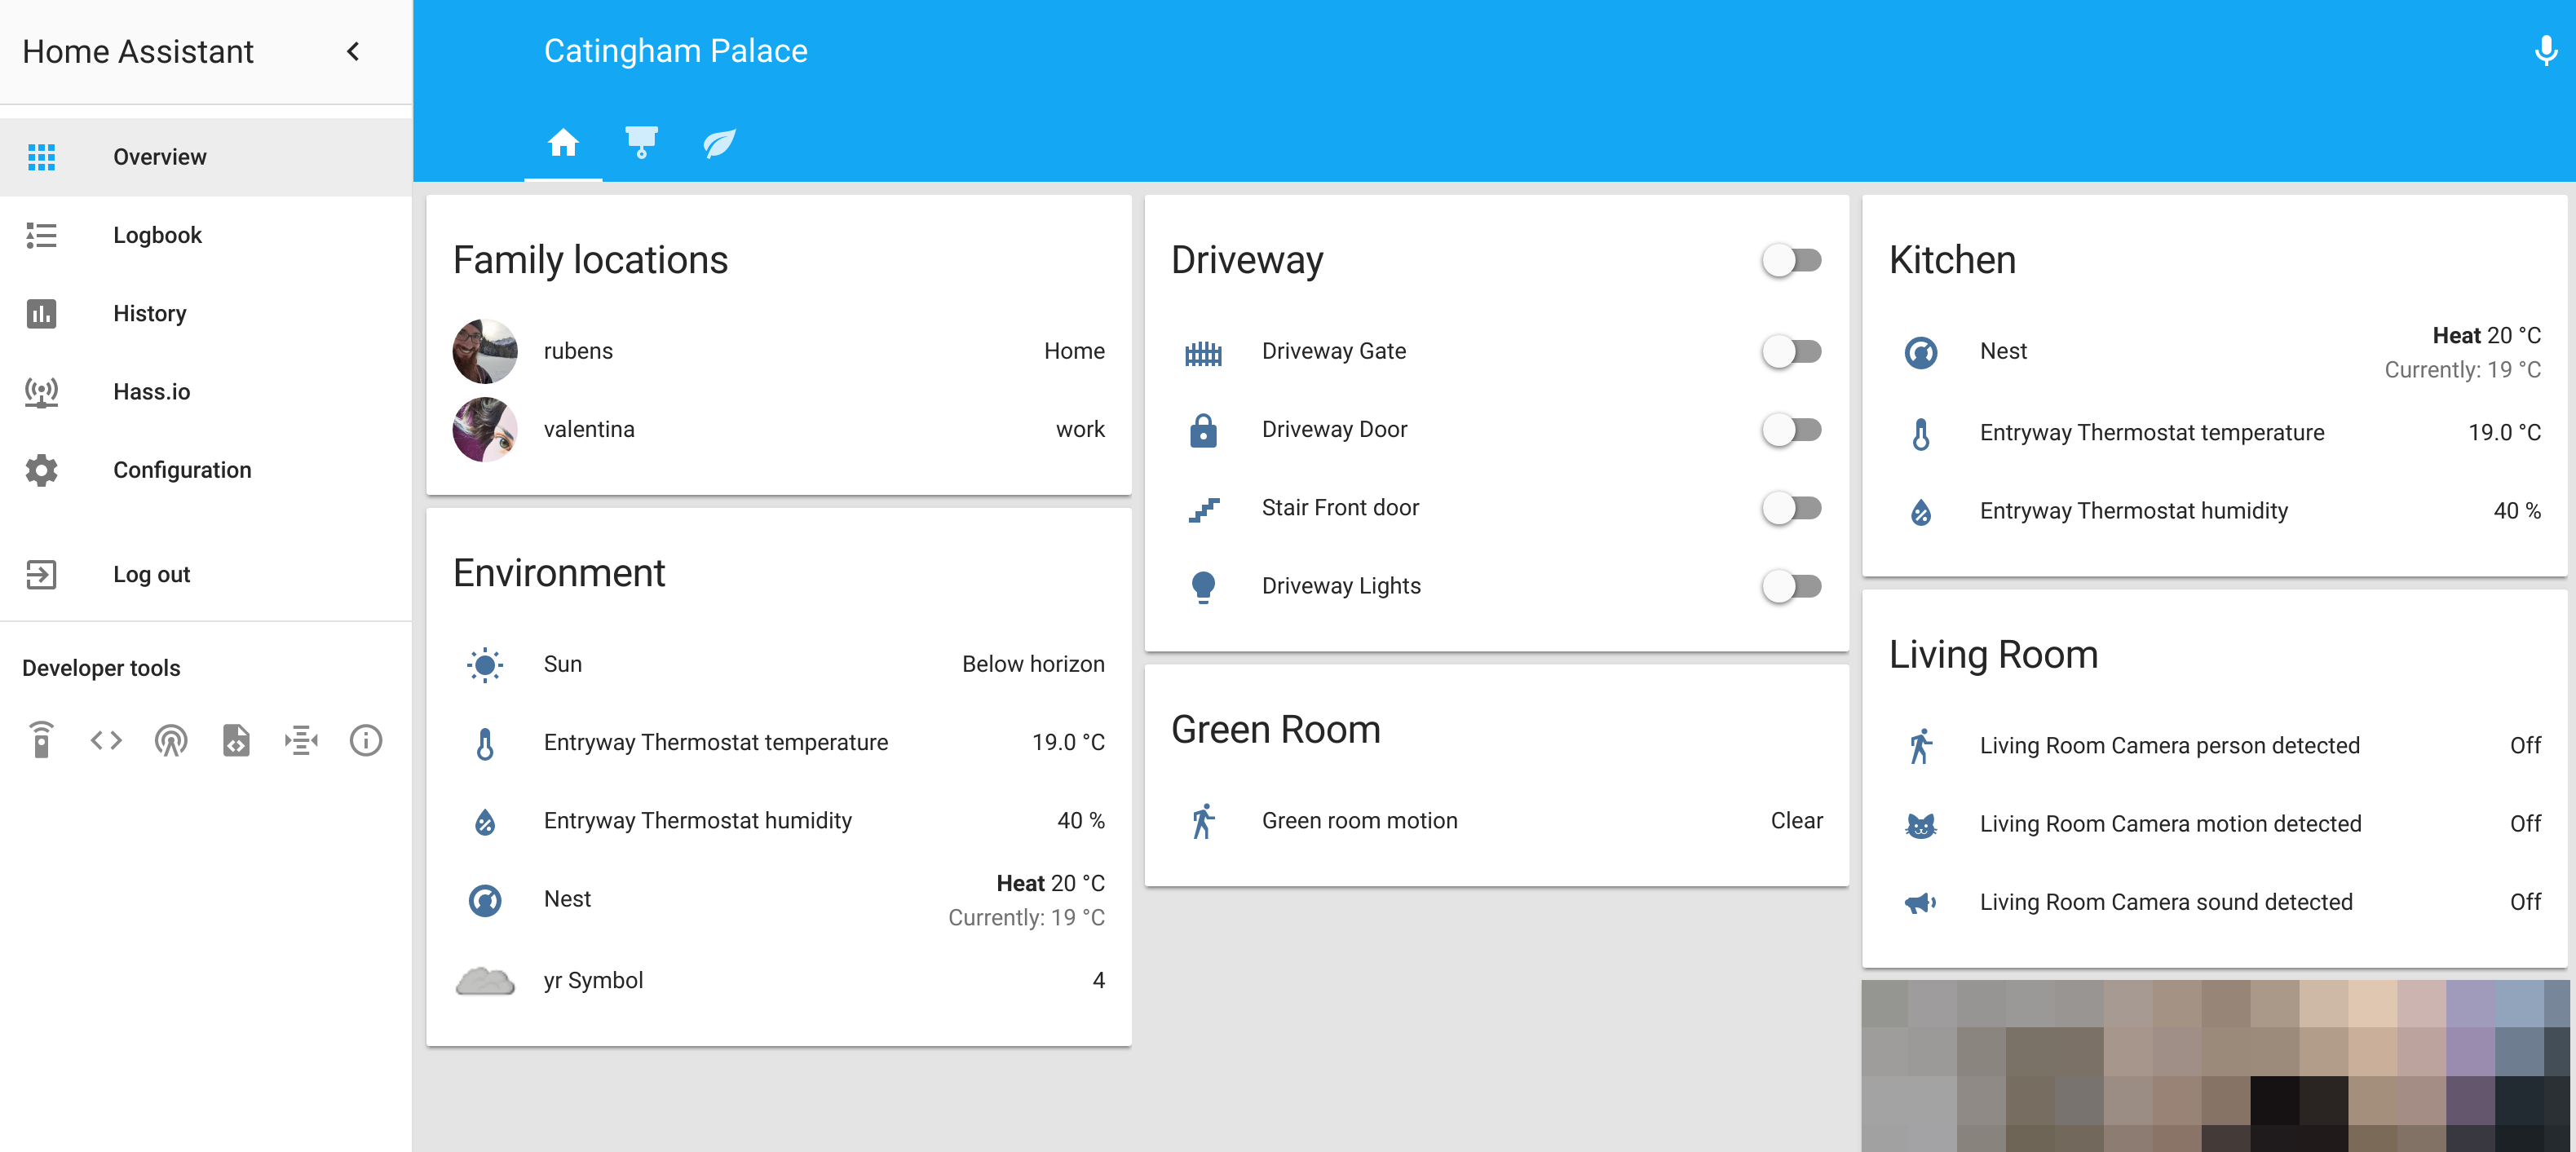Click the Hass.io broadcast icon
The width and height of the screenshot is (2576, 1152).
[x=41, y=392]
